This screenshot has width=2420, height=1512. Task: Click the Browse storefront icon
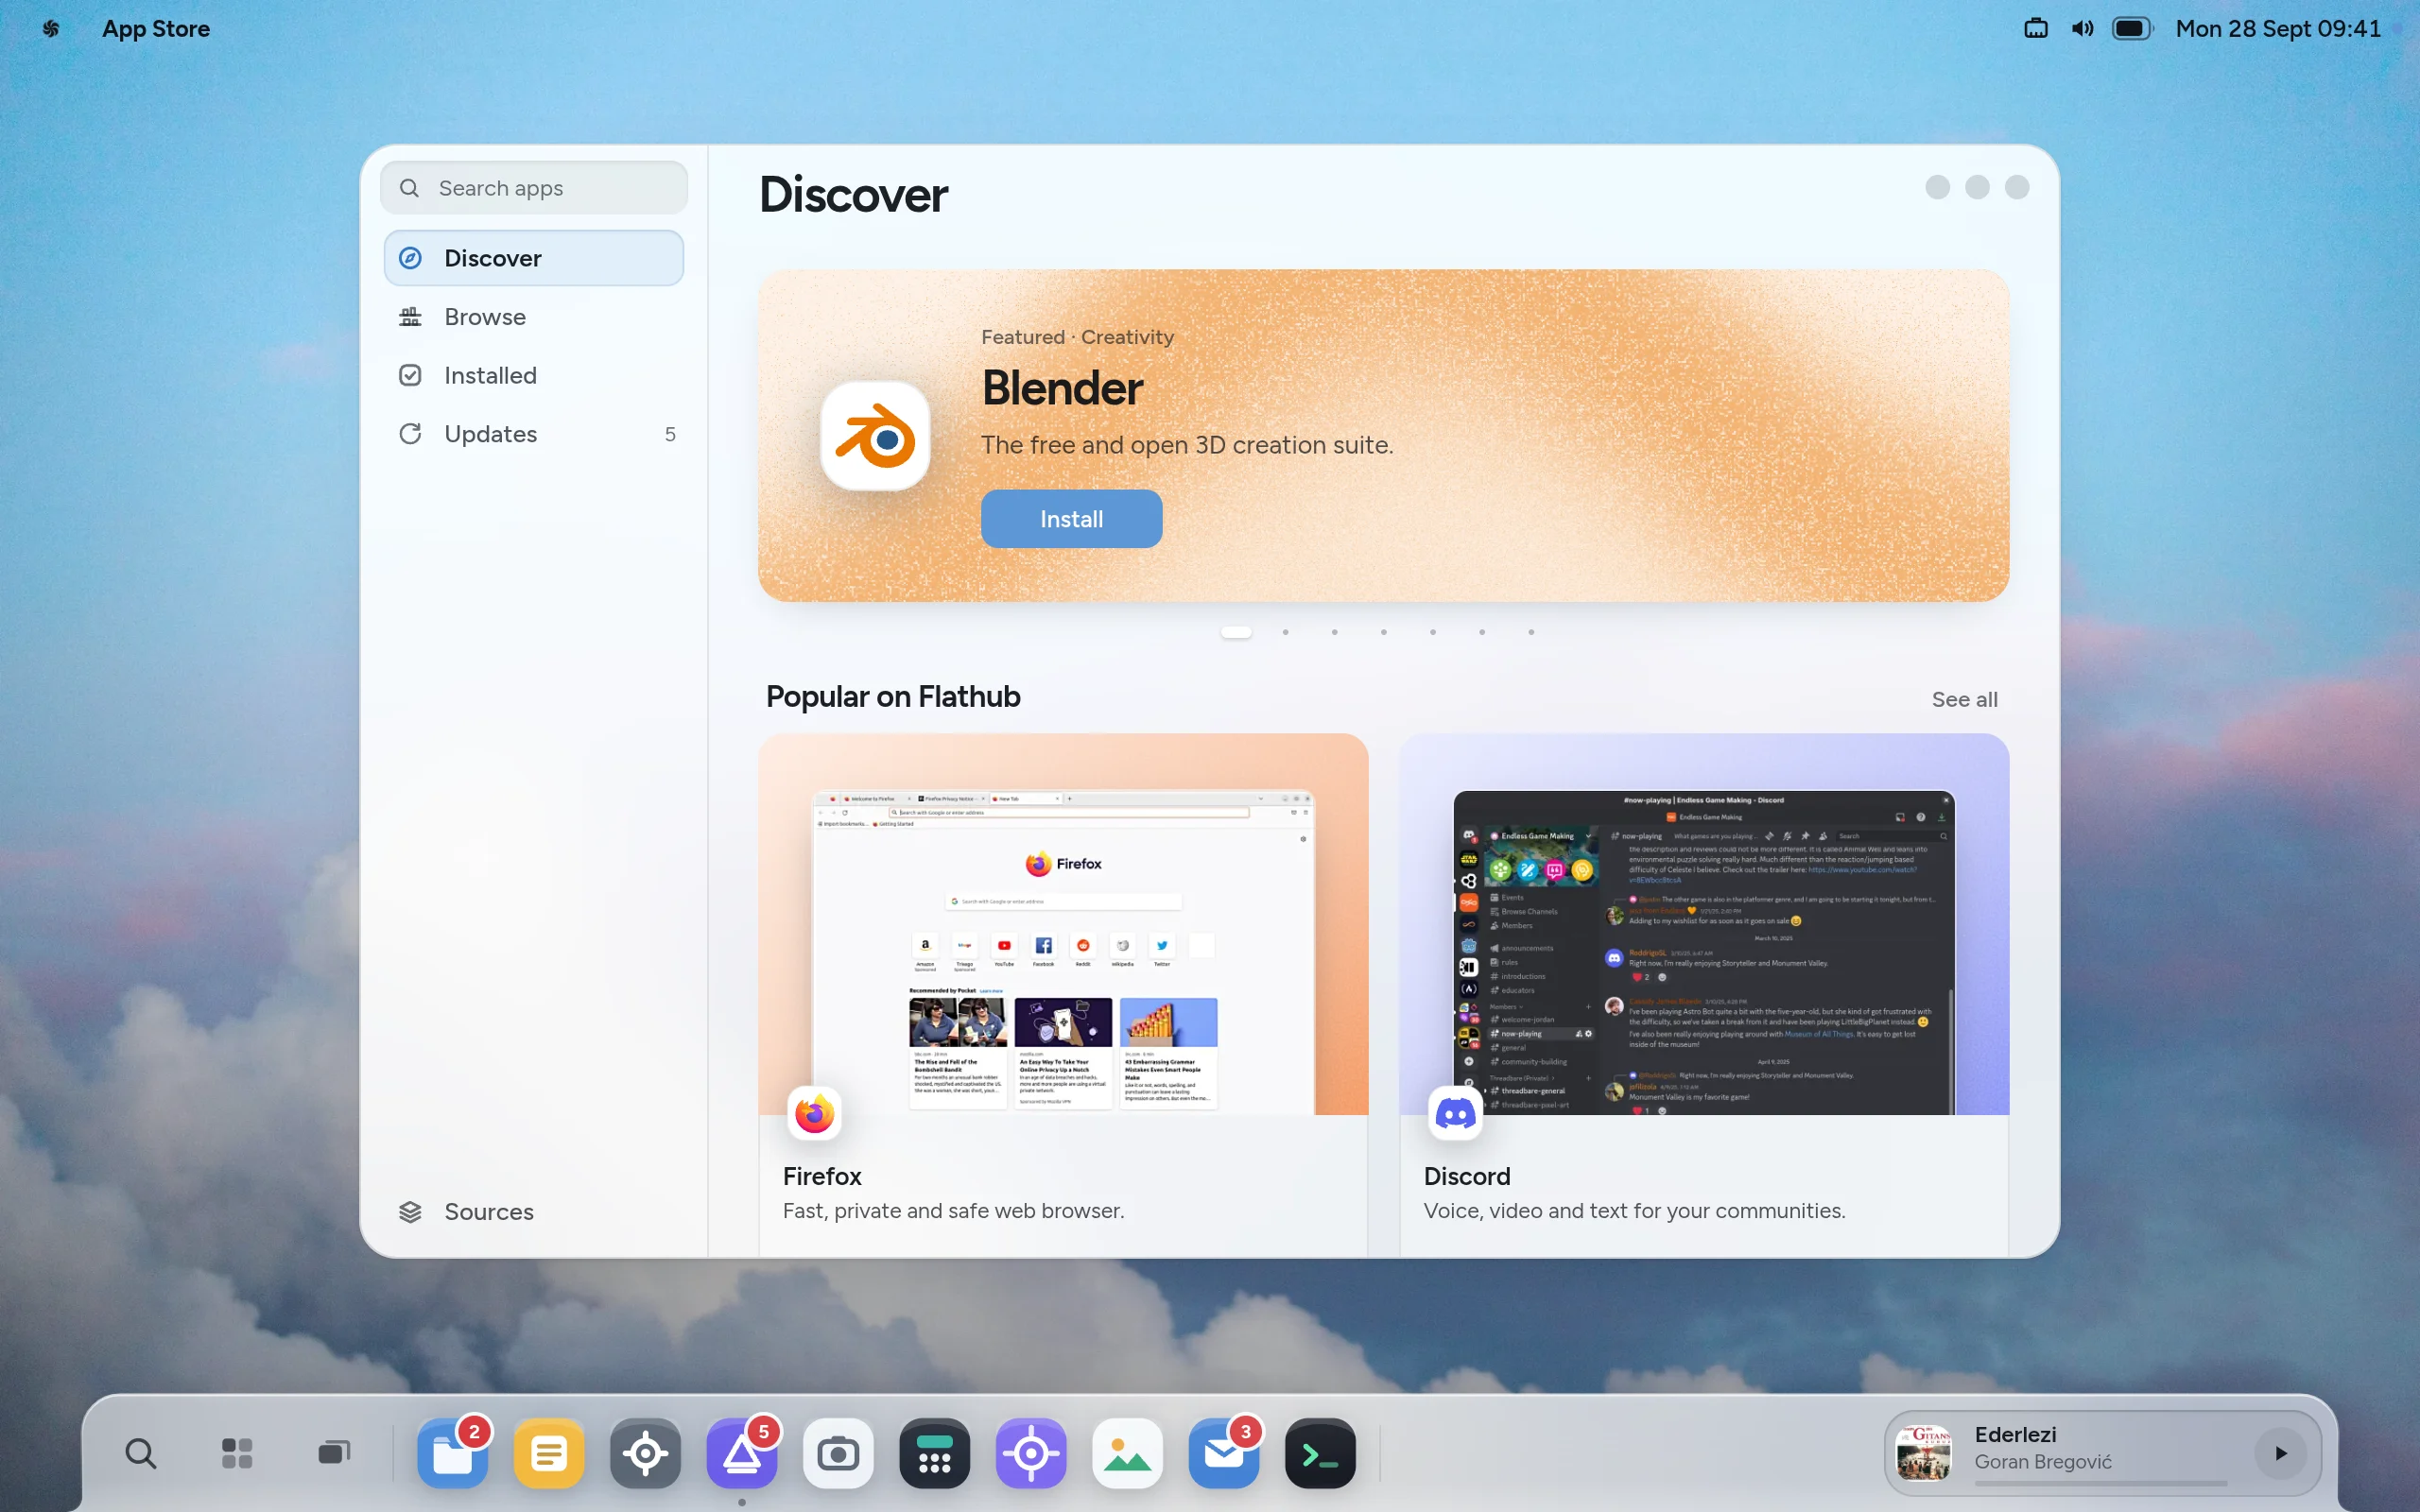click(x=410, y=317)
